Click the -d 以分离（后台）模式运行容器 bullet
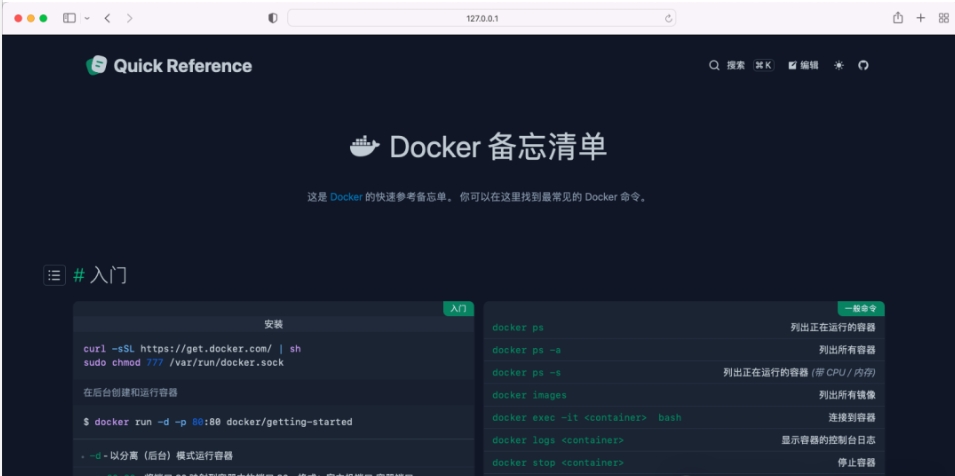 [161, 455]
